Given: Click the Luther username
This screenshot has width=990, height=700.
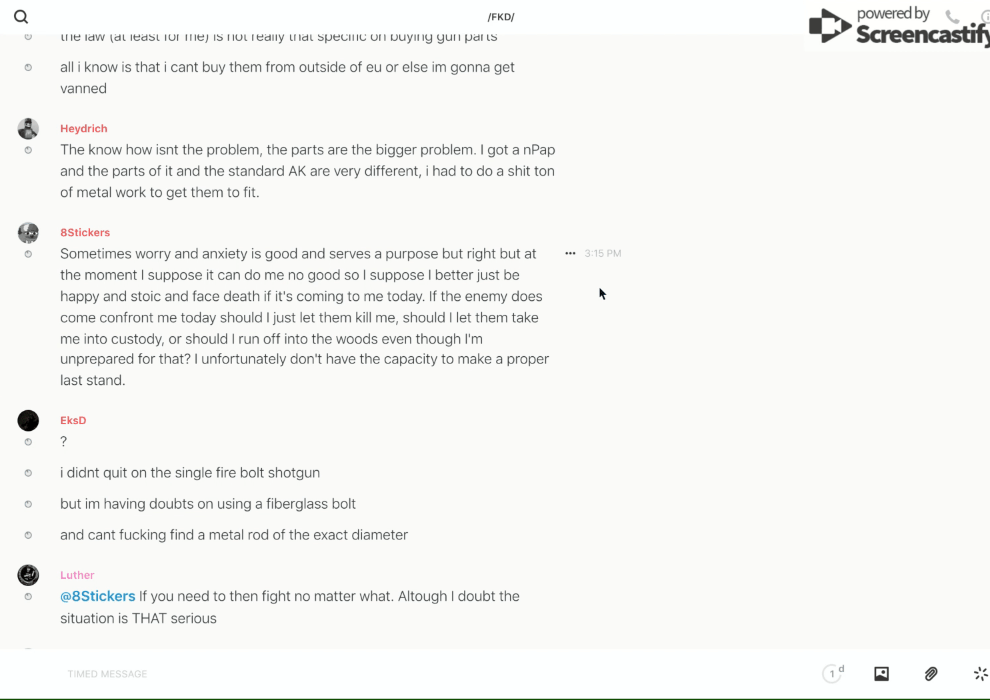Looking at the screenshot, I should click(77, 575).
